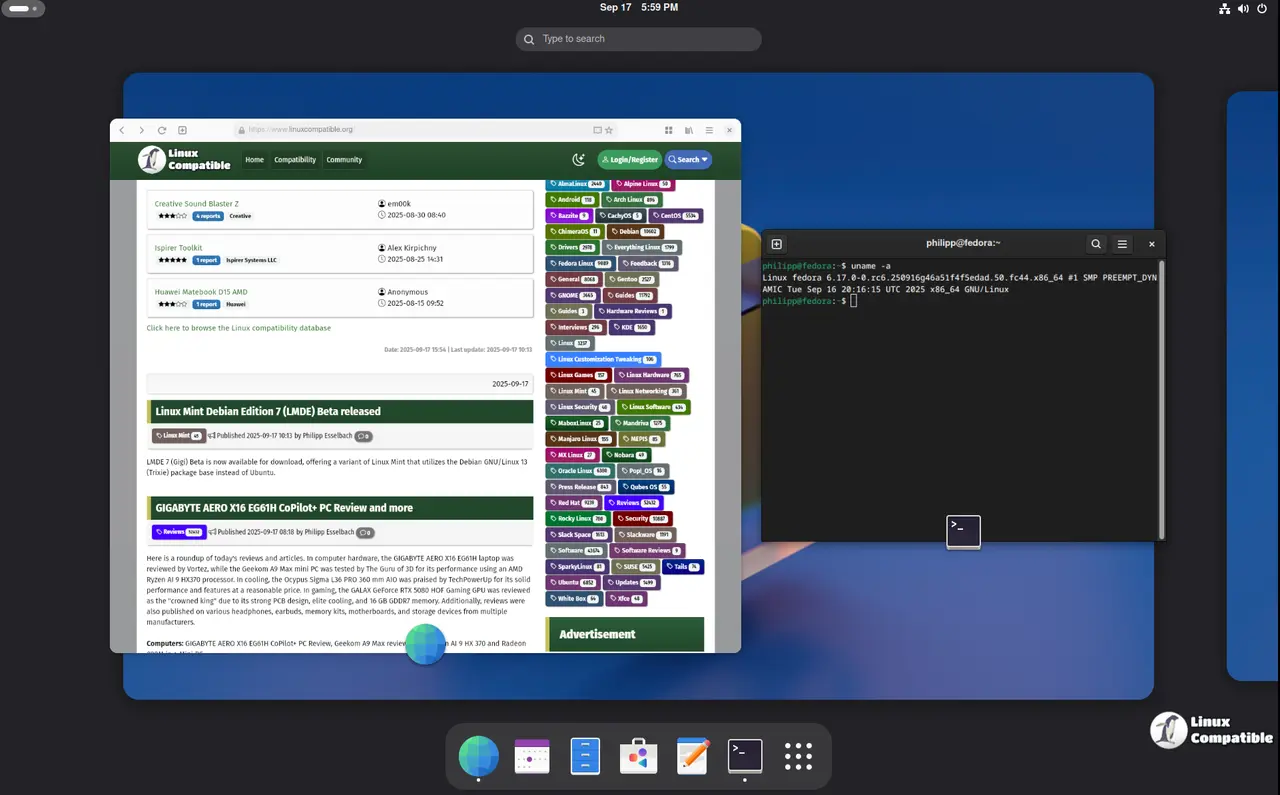Show all applications grid
The height and width of the screenshot is (795, 1280).
click(x=798, y=756)
